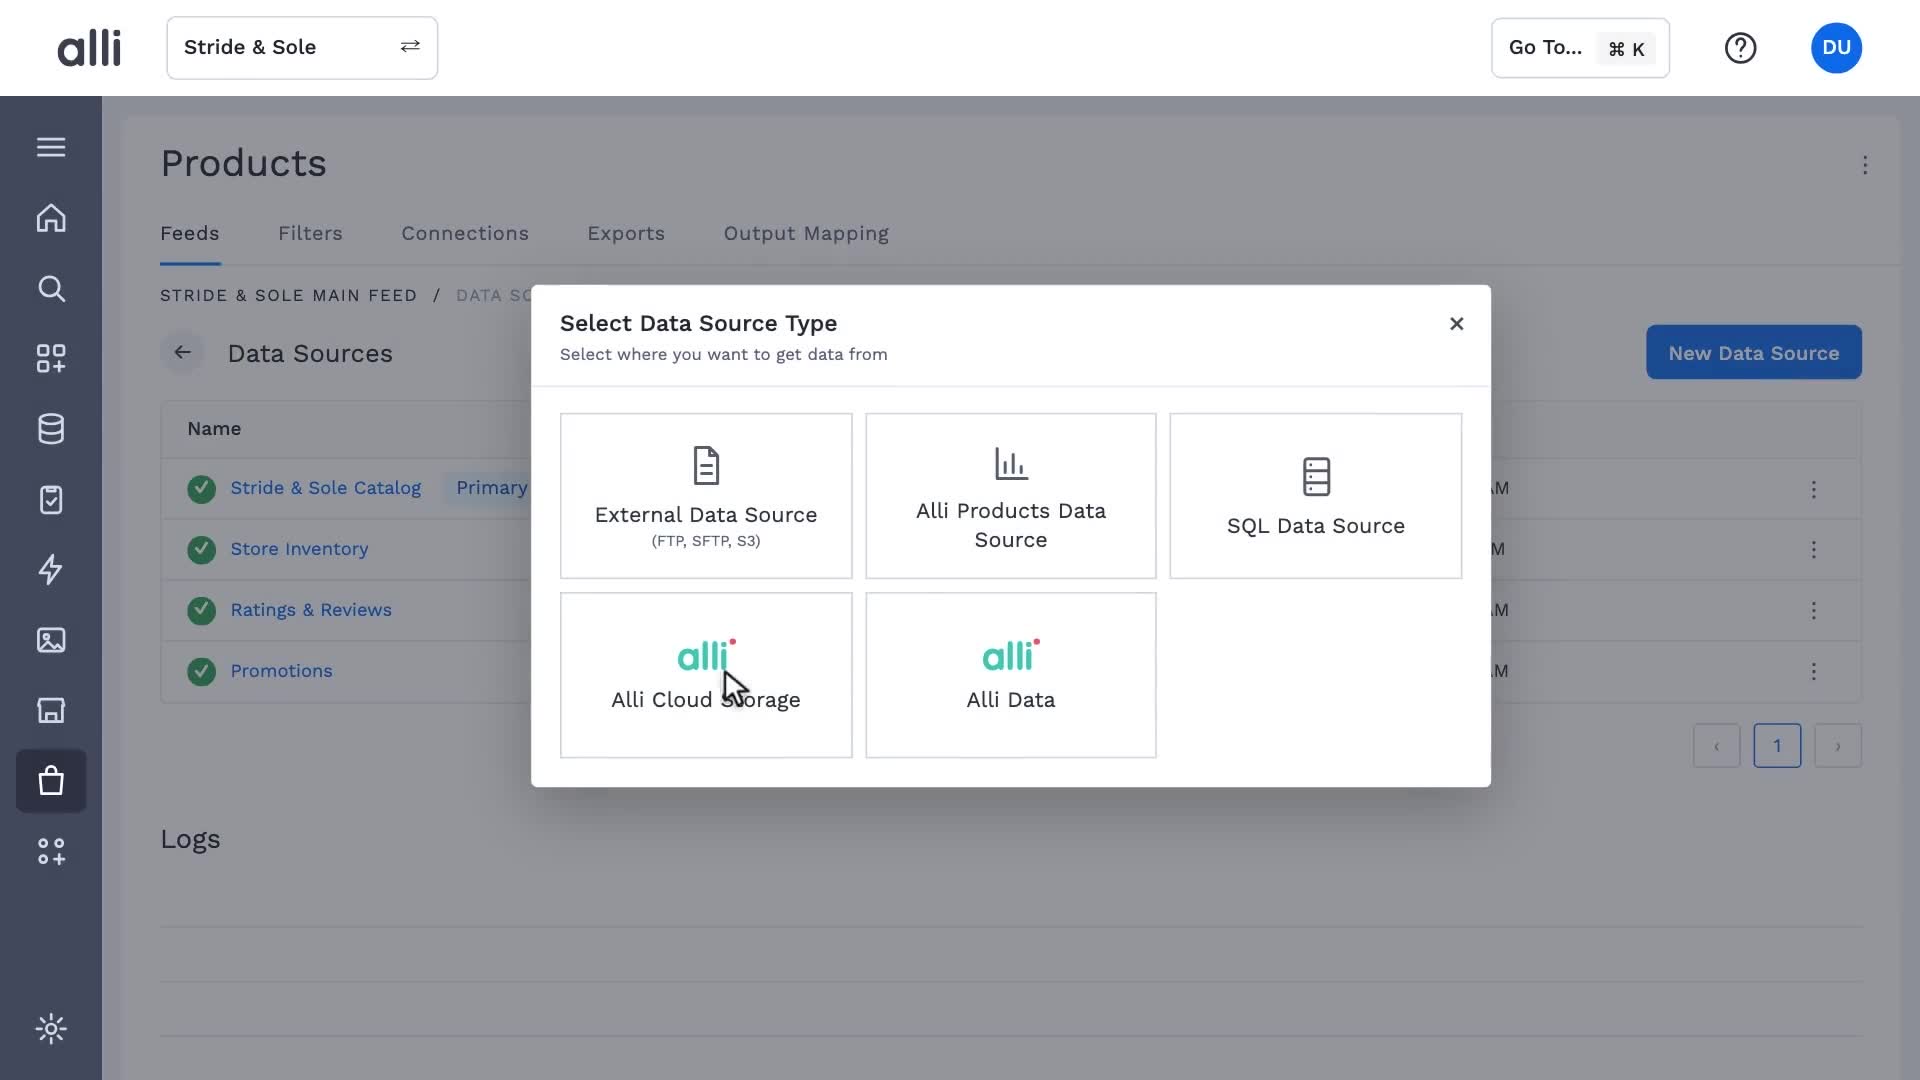Open row menu for Promotions

point(1813,672)
